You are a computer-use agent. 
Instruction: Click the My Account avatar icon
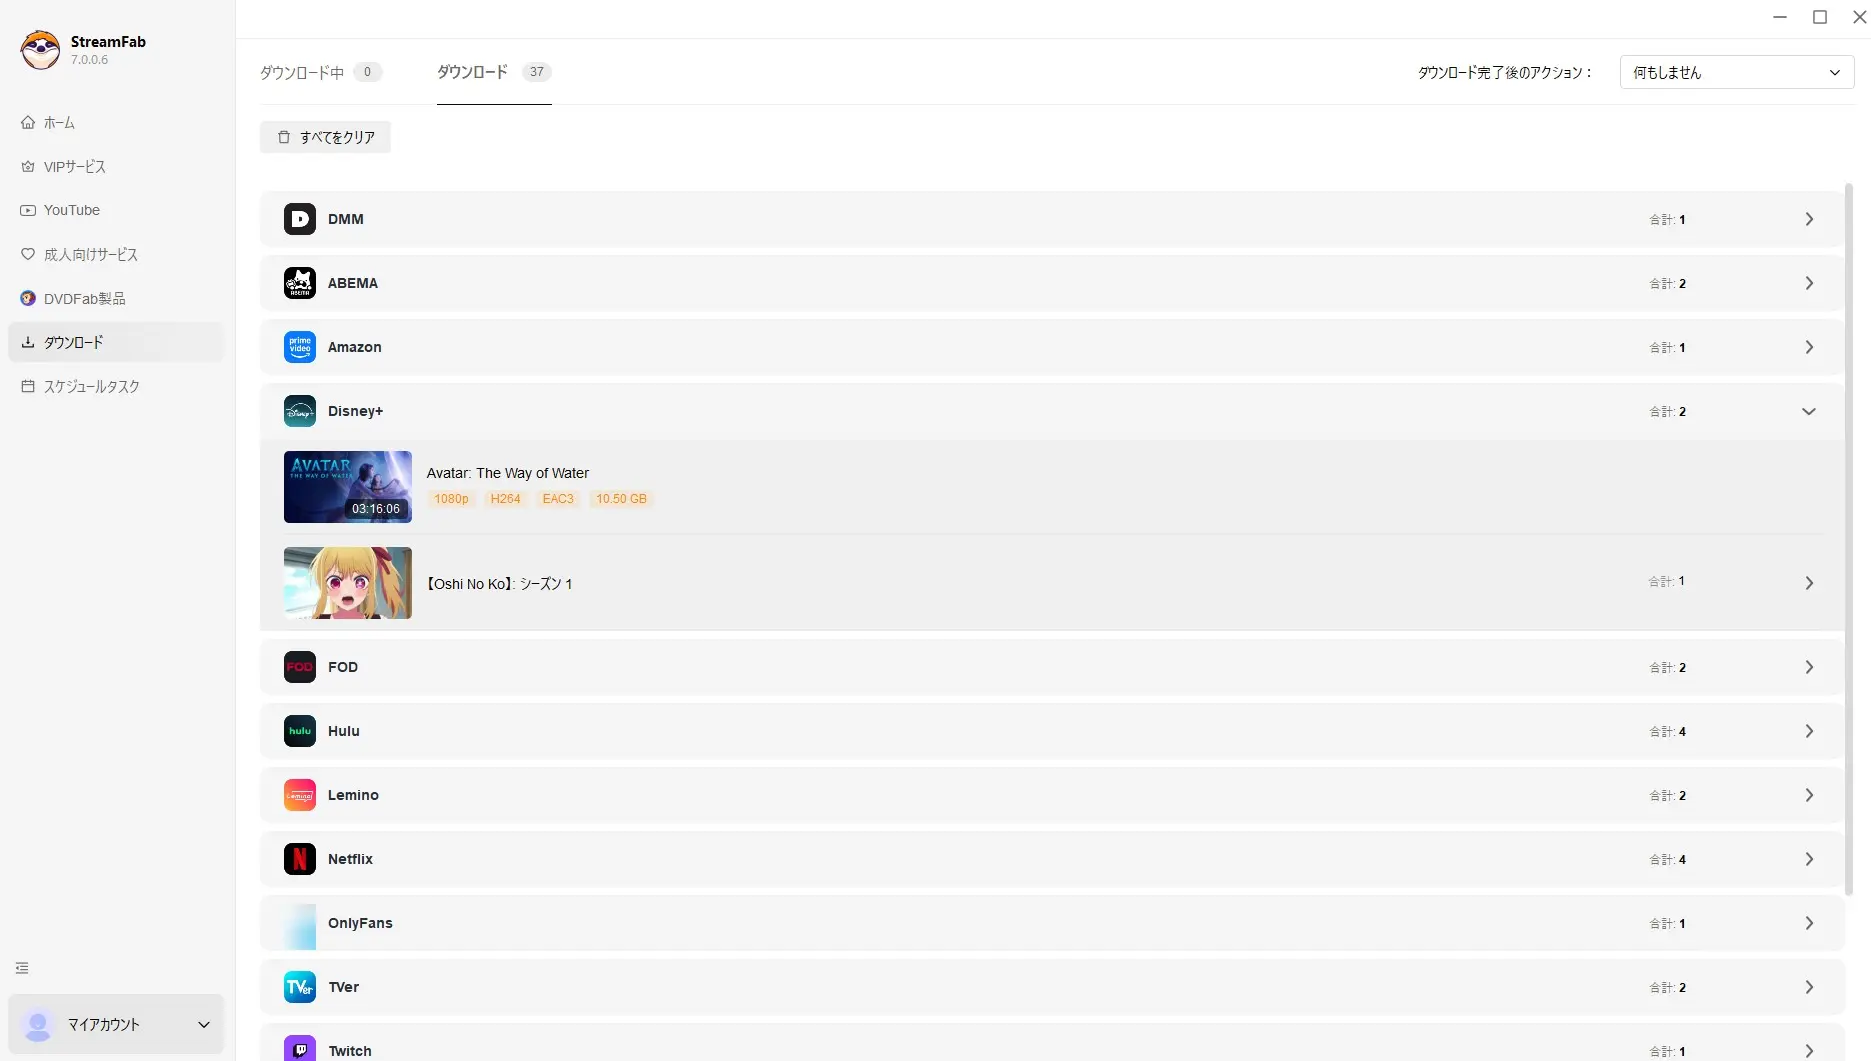38,1025
